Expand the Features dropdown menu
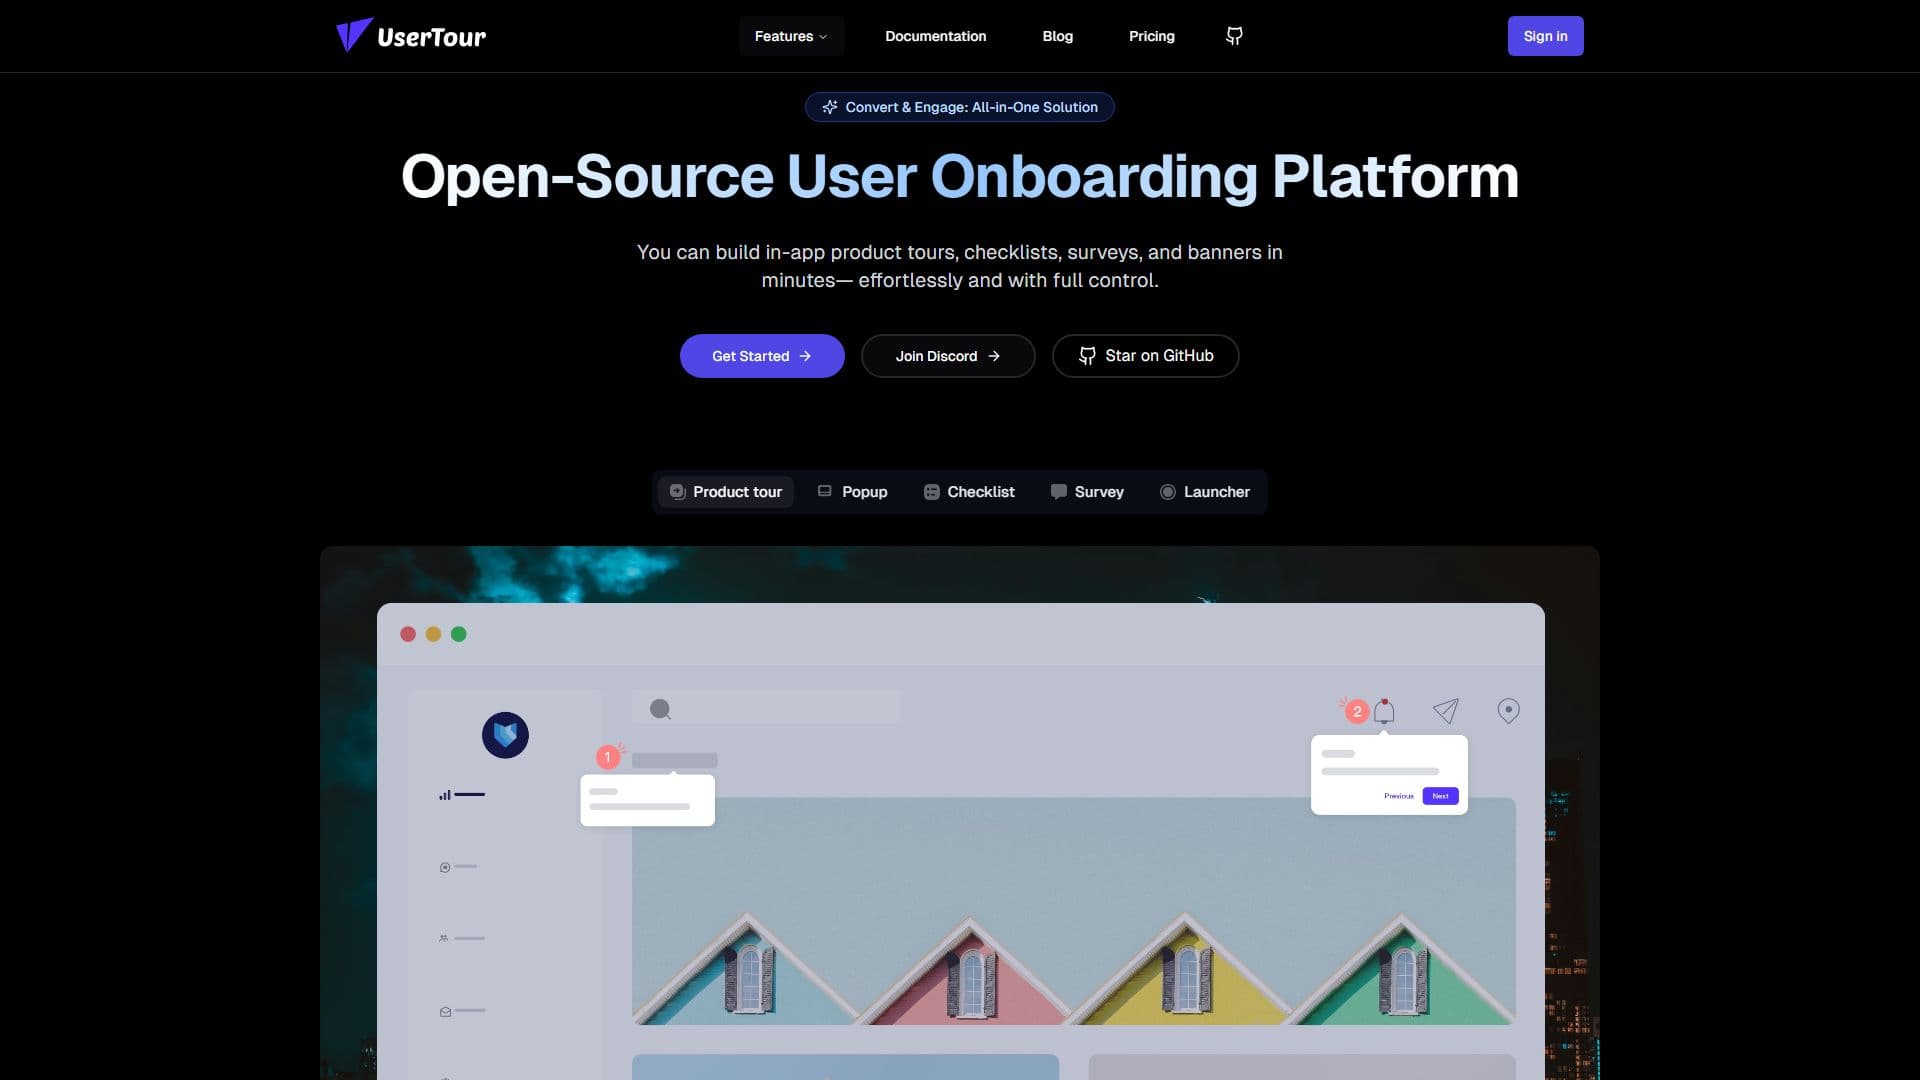The height and width of the screenshot is (1080, 1920). click(791, 36)
